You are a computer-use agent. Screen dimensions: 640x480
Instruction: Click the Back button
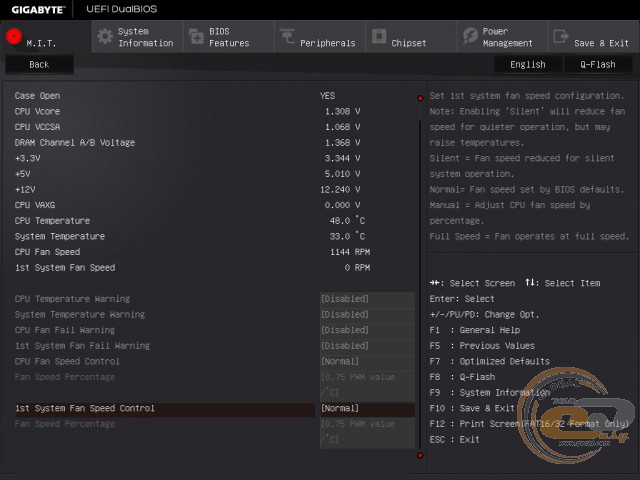coord(39,64)
